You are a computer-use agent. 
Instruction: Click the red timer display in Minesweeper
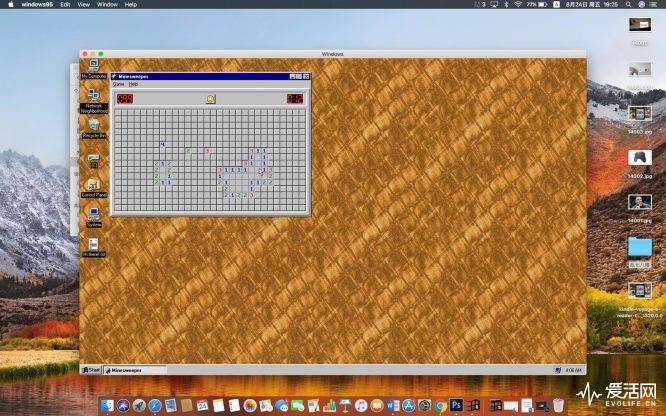coord(295,99)
